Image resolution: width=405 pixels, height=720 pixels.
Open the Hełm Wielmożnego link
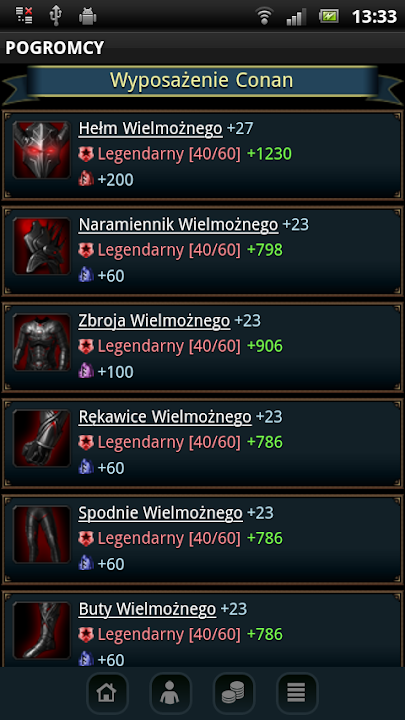[x=151, y=129]
